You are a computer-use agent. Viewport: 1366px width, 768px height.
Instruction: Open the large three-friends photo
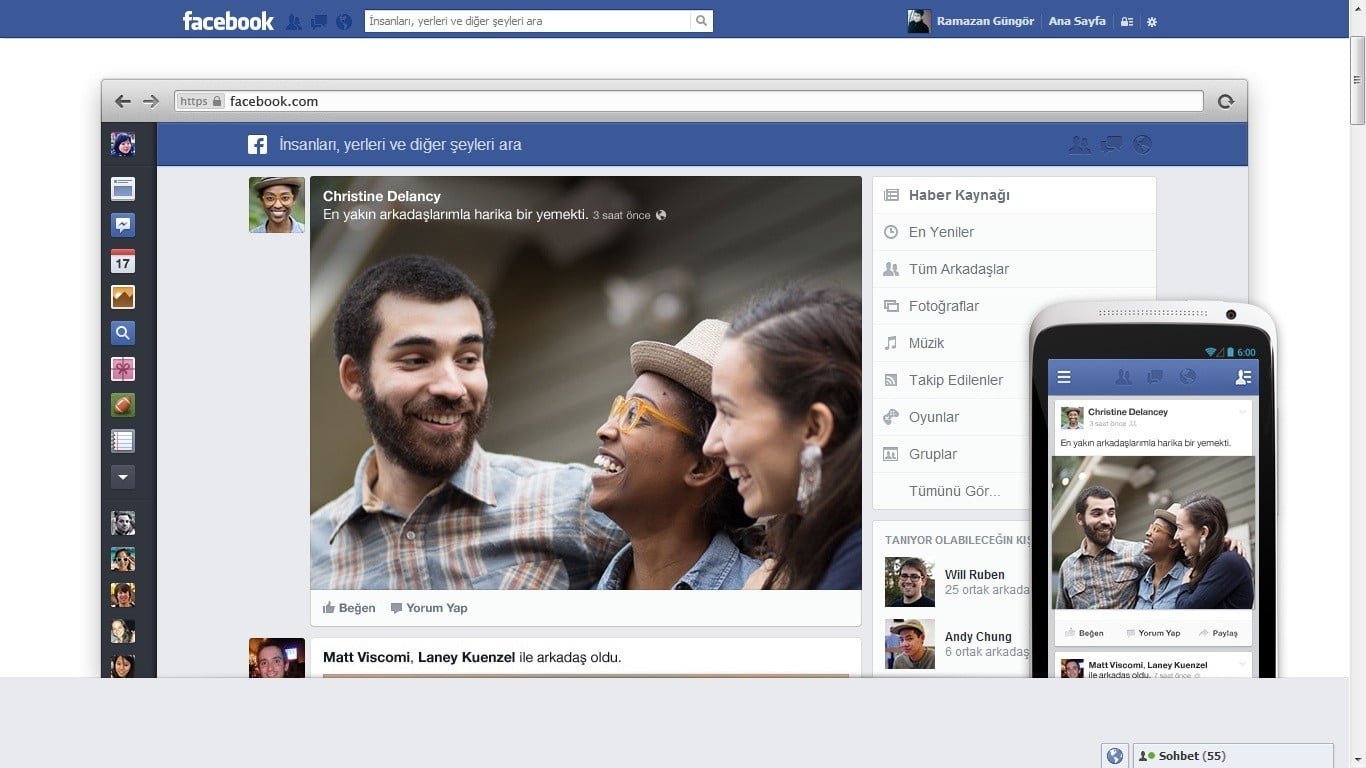tap(586, 383)
